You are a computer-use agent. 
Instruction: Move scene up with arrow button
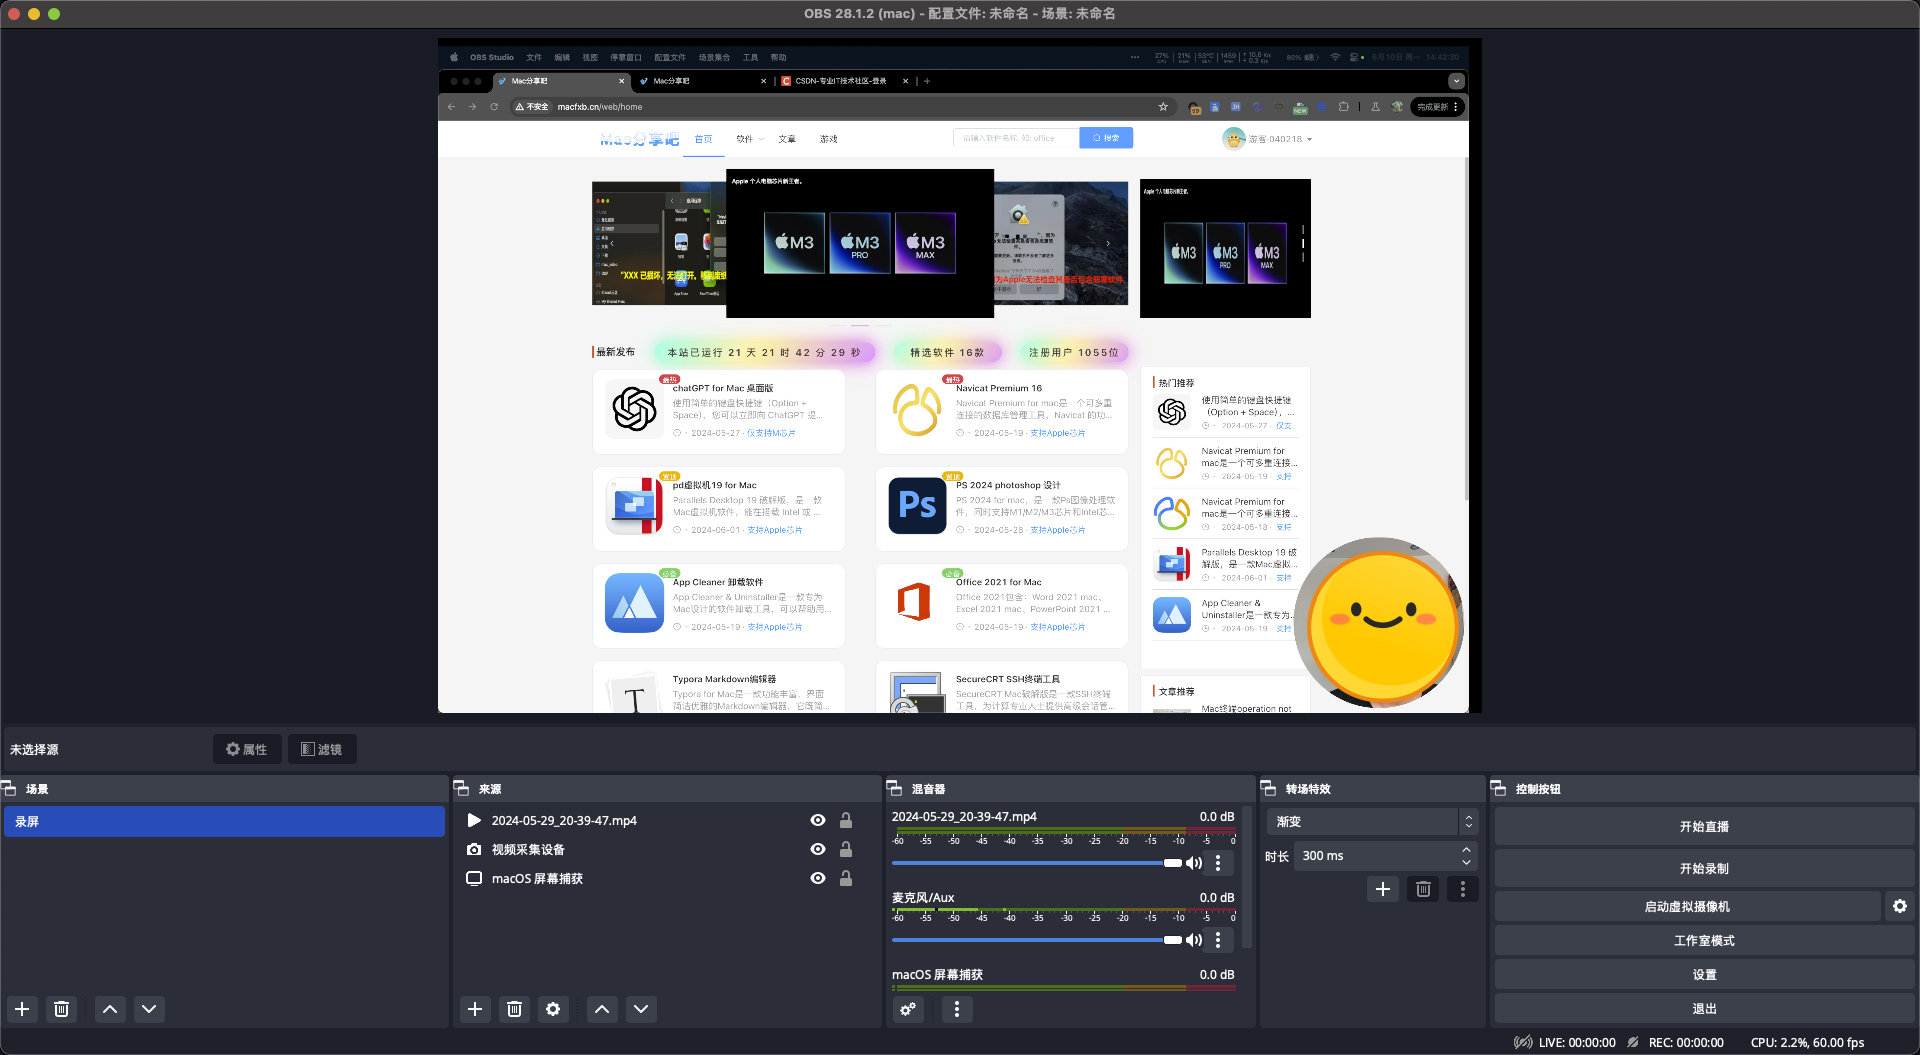[x=110, y=1009]
